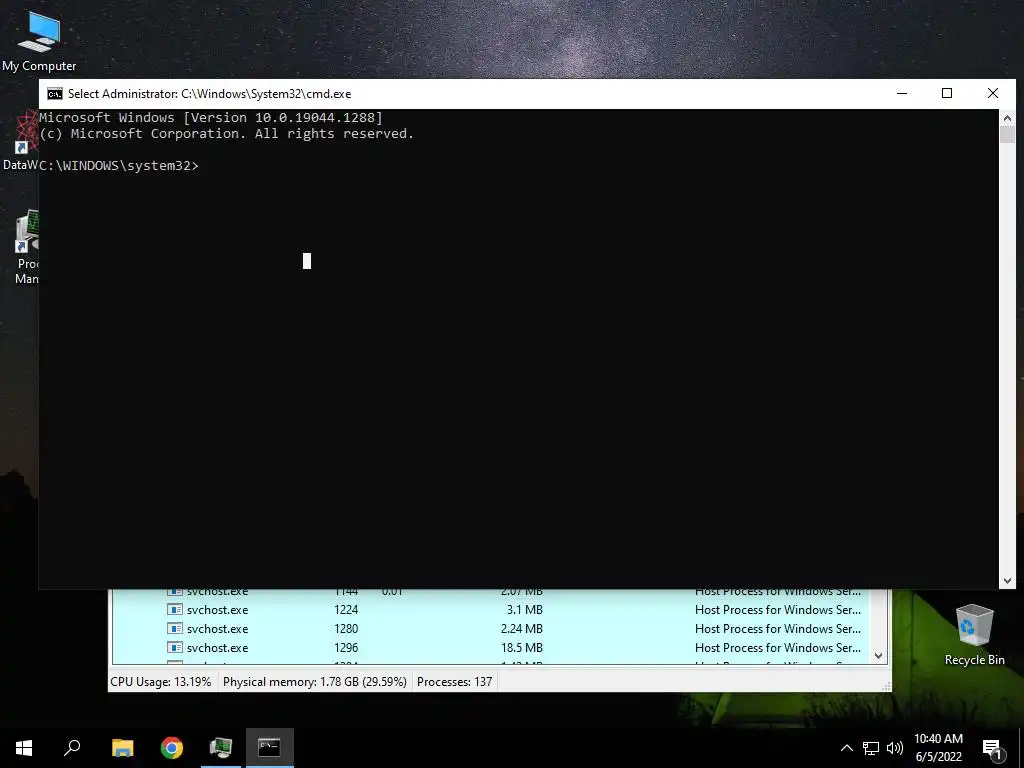Click the process list scroll-down arrow
Screen dimensions: 1024x768
(x=878, y=656)
